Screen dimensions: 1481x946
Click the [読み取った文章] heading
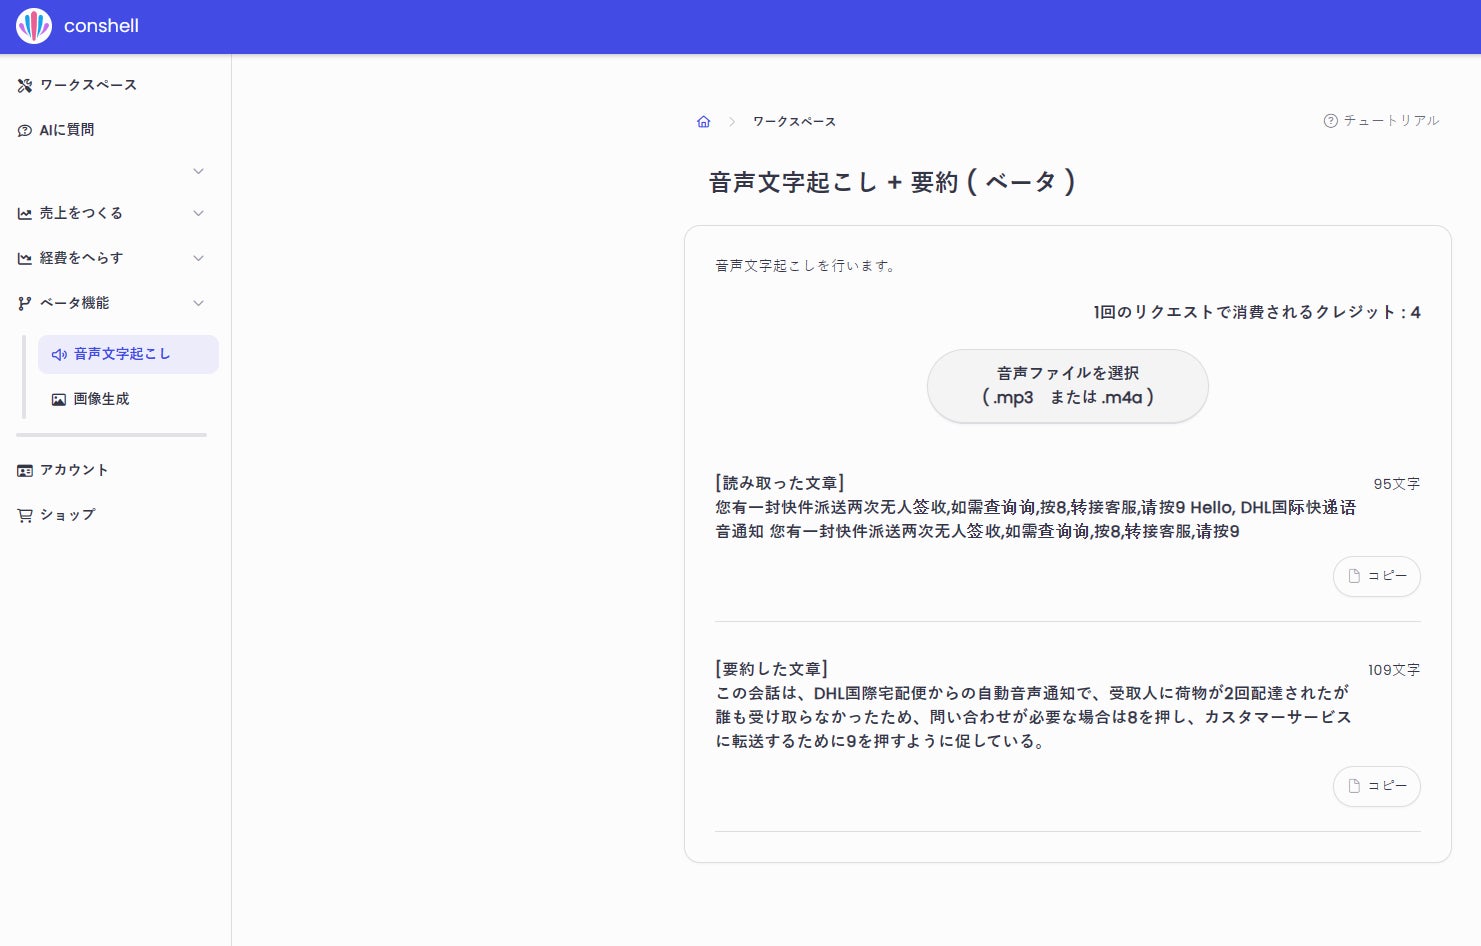point(780,483)
